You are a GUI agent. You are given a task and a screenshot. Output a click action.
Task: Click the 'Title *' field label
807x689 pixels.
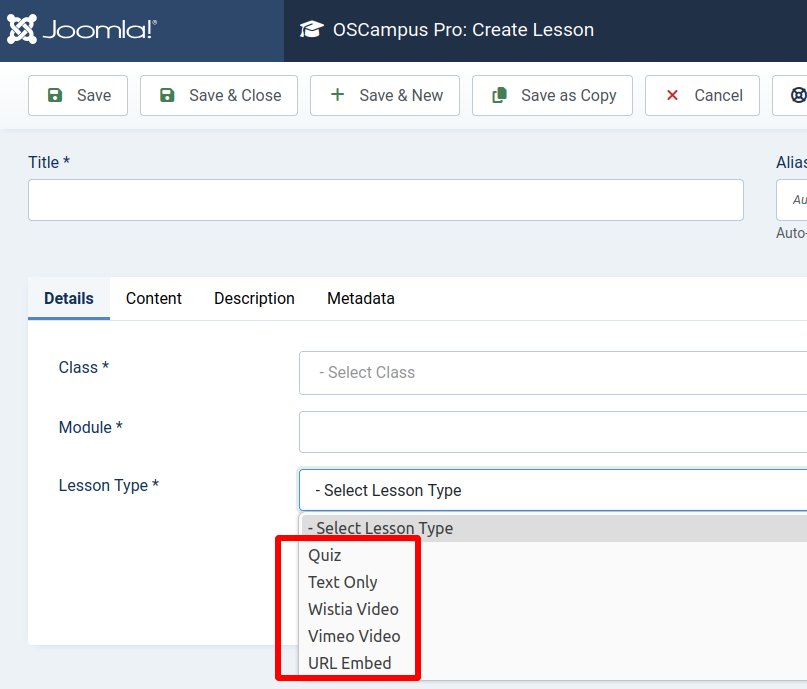point(49,162)
